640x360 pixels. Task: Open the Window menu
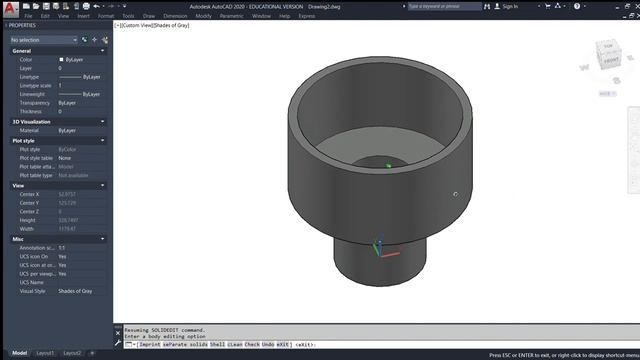click(x=261, y=16)
